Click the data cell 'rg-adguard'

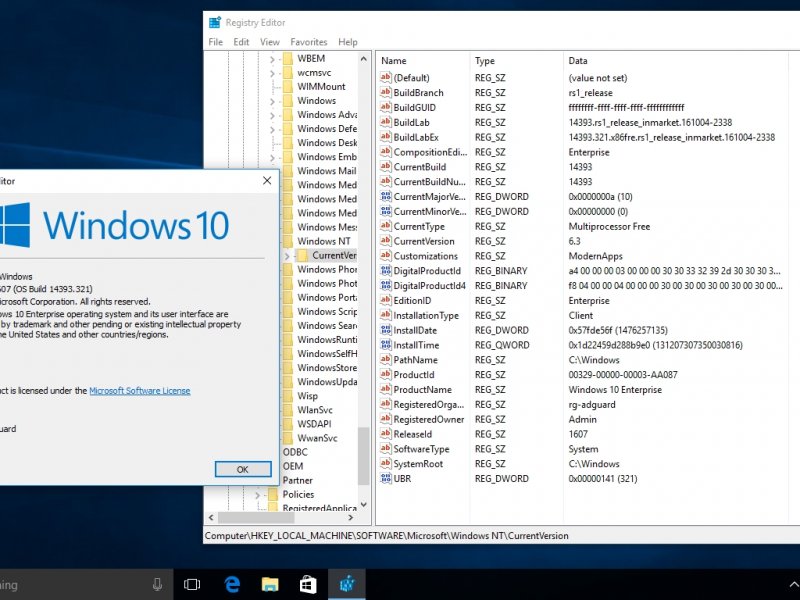click(592, 404)
